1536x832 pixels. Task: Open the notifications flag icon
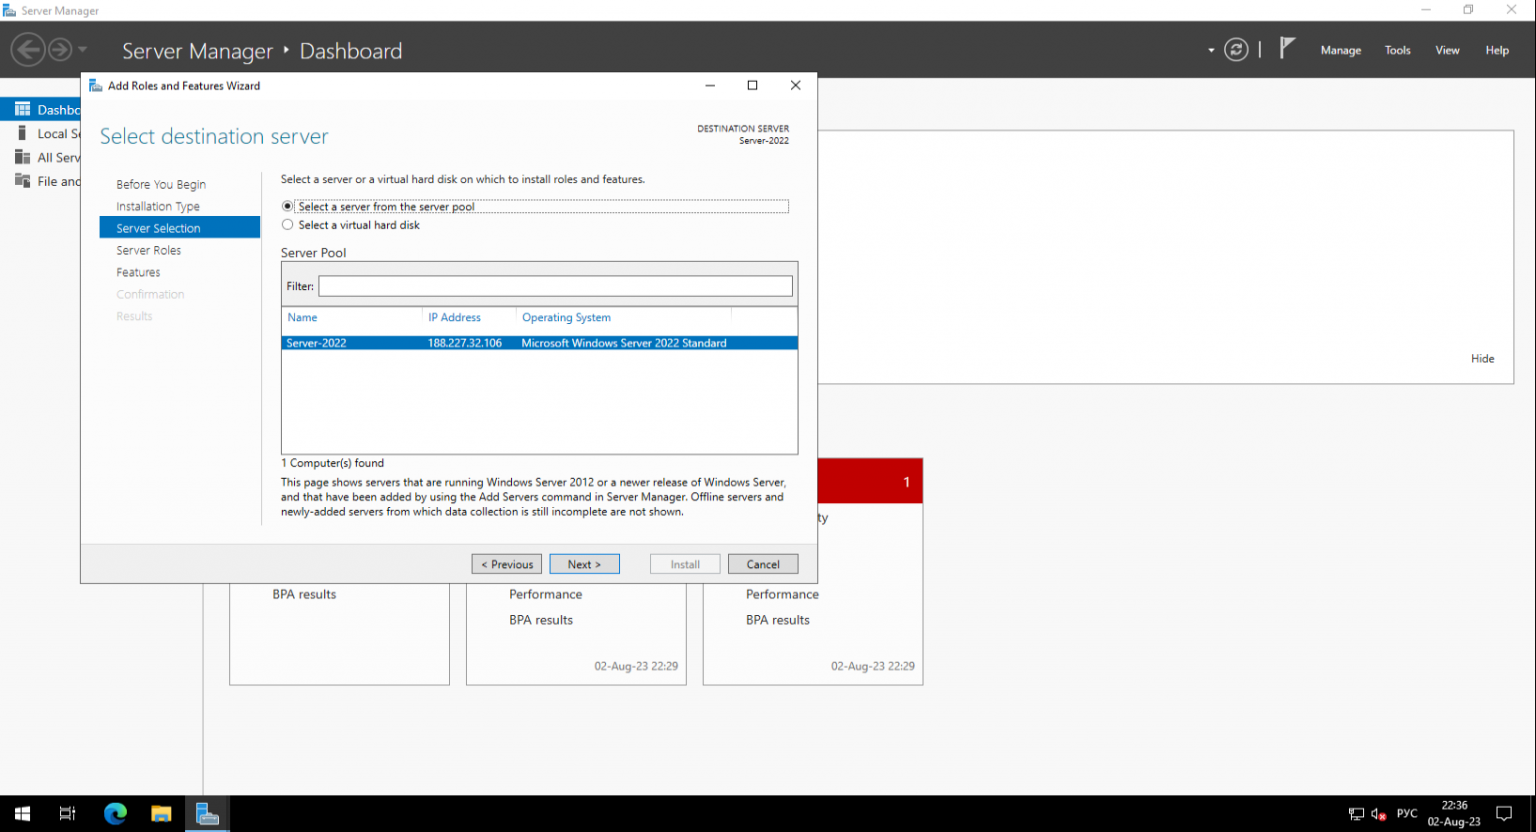click(1288, 47)
